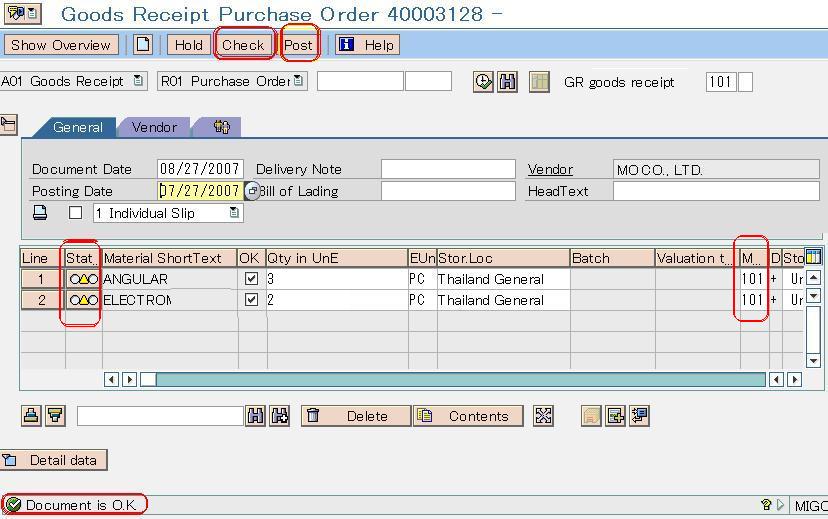Open the R01 Purchase Order dropdown

coord(298,81)
